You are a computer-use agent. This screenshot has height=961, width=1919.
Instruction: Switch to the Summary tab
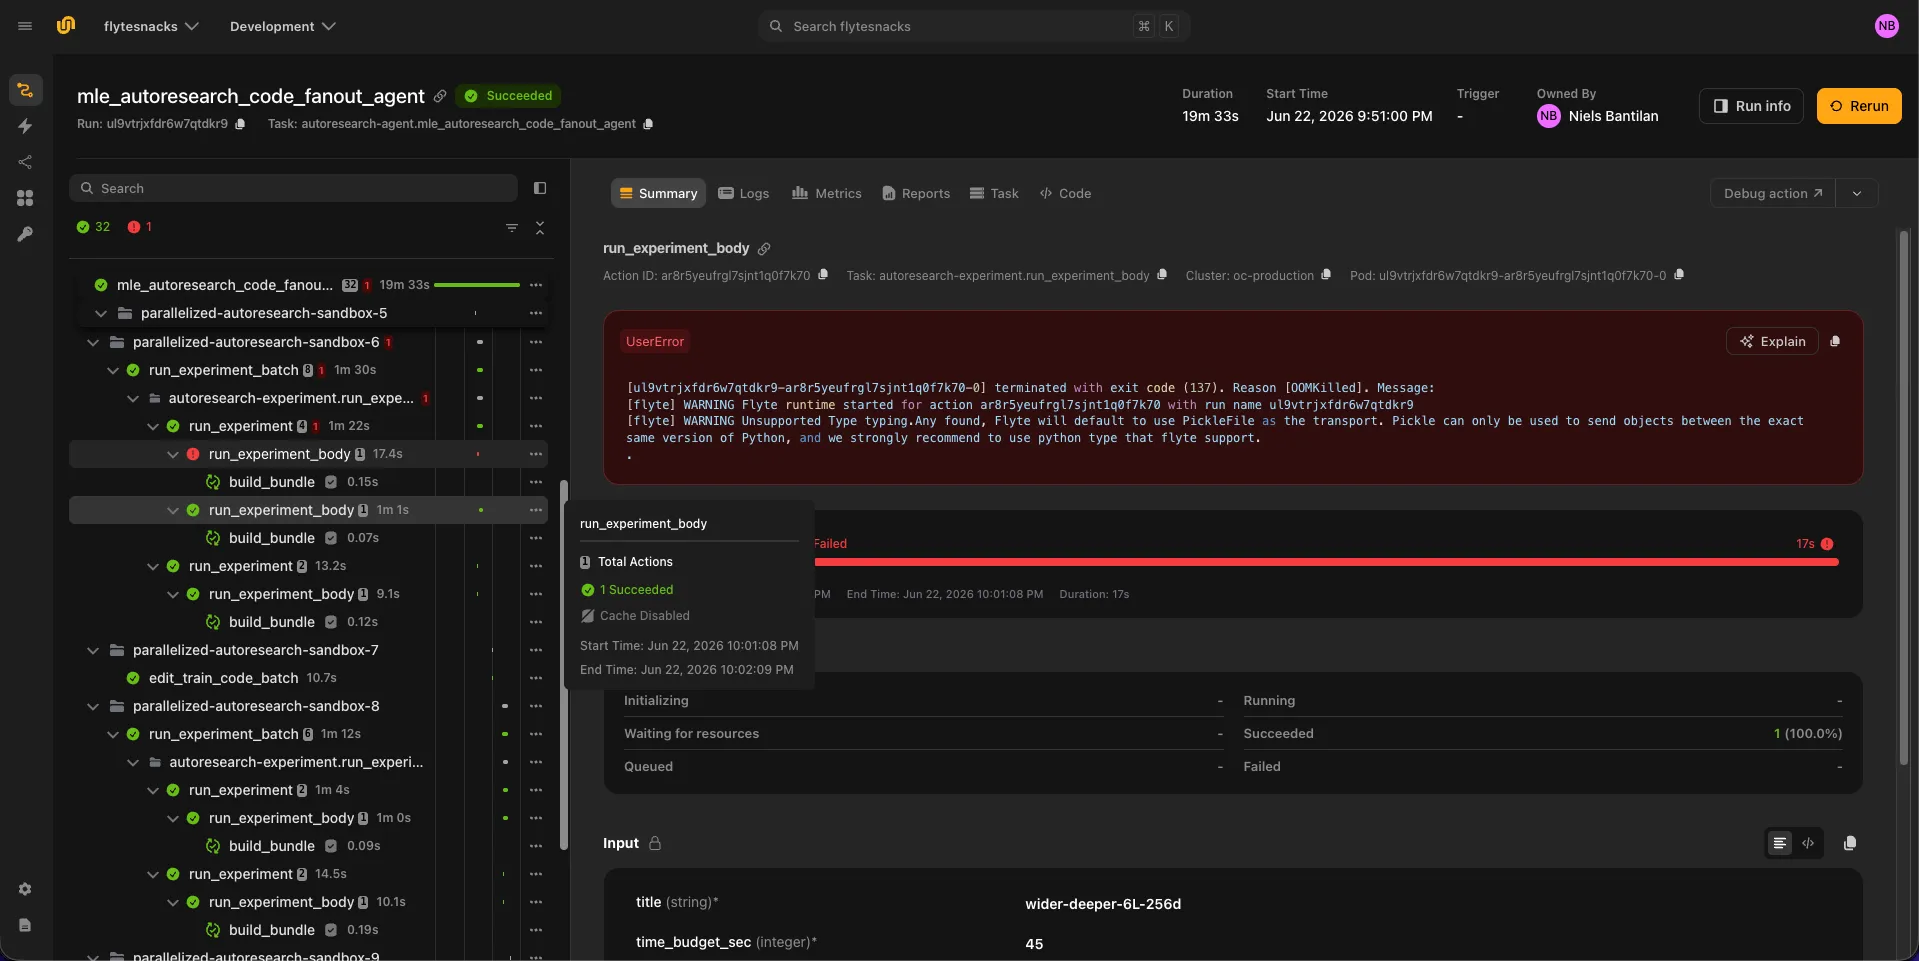[658, 193]
